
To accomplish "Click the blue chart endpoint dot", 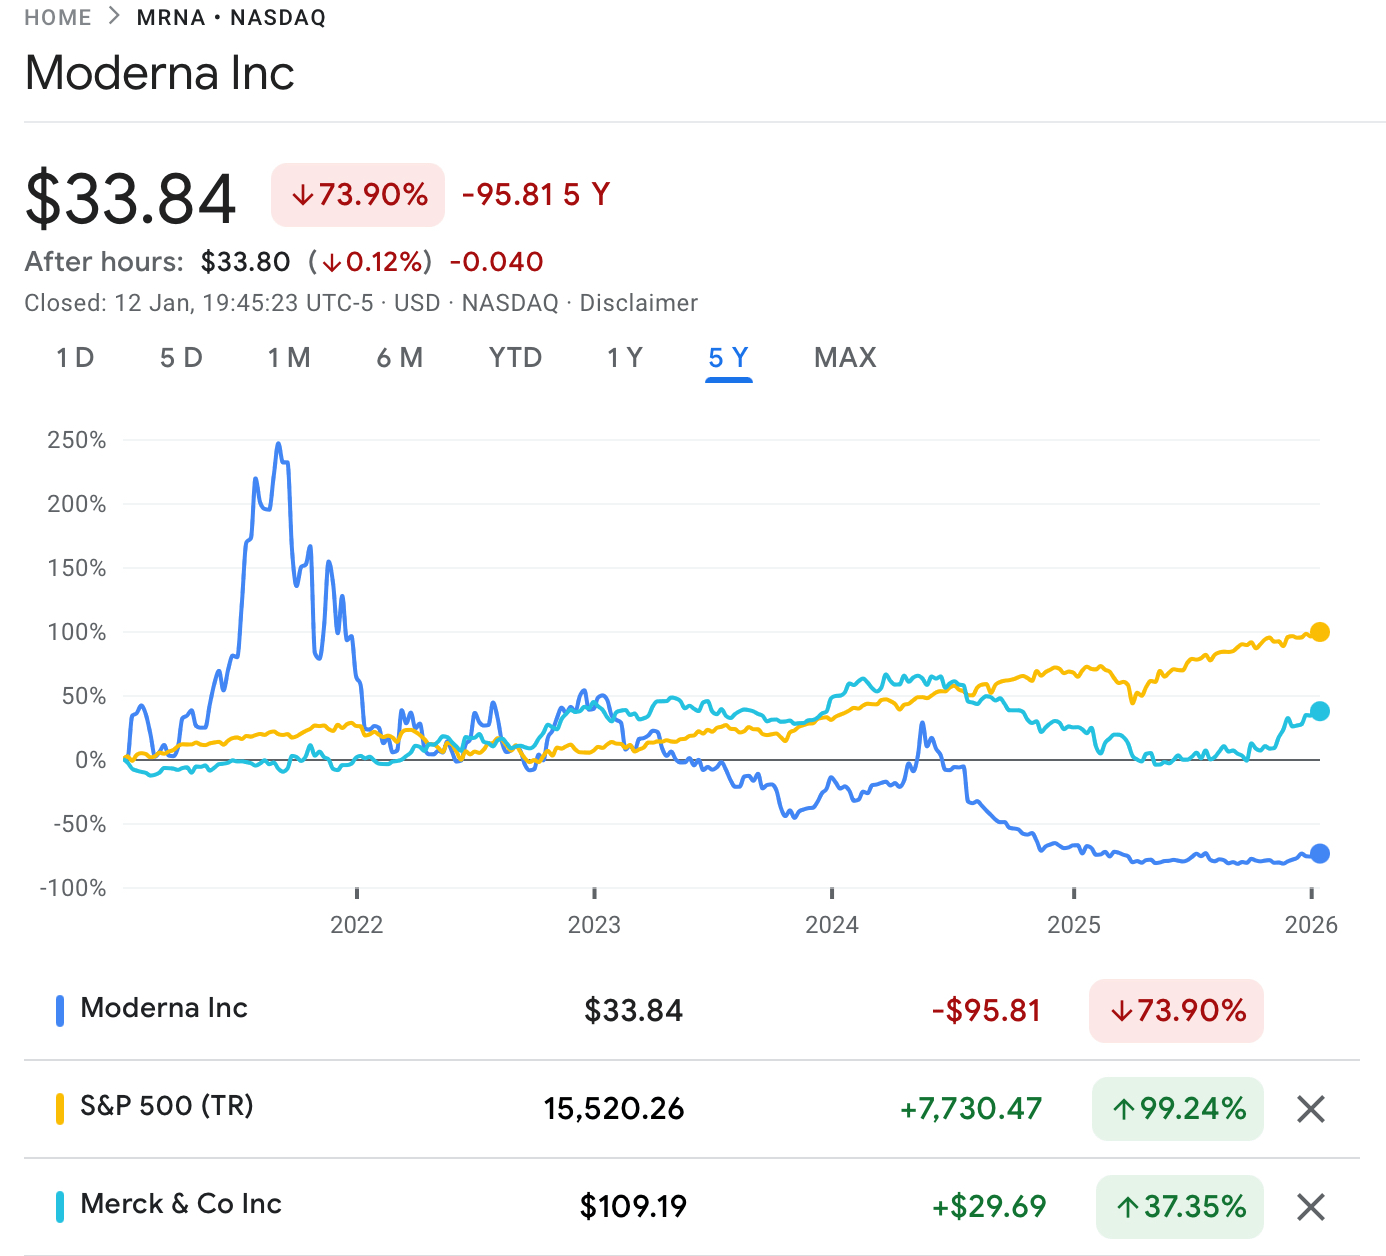I will click(x=1318, y=853).
